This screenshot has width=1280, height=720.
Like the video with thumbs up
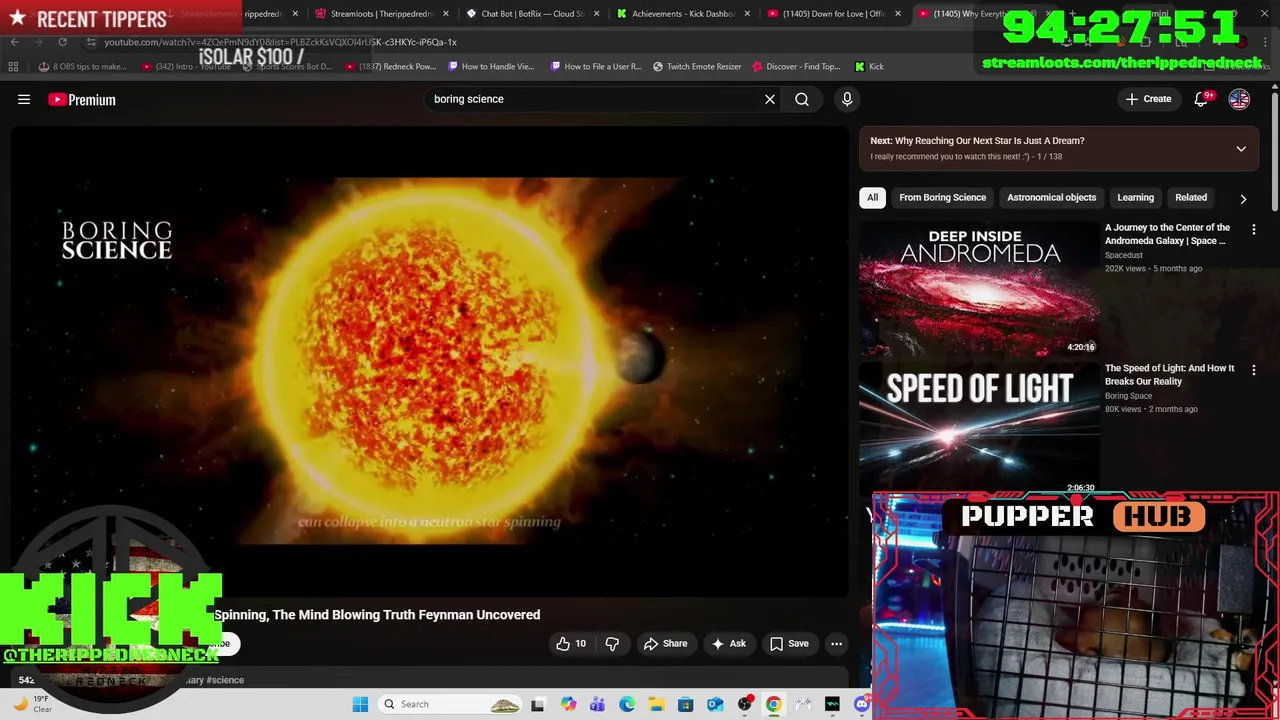coord(571,644)
